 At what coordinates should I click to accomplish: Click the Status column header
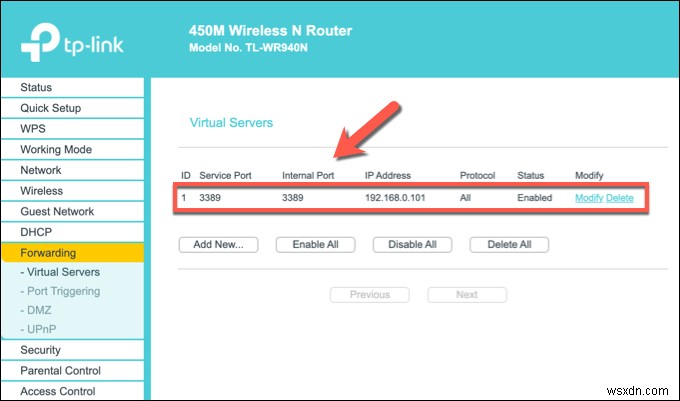(530, 176)
